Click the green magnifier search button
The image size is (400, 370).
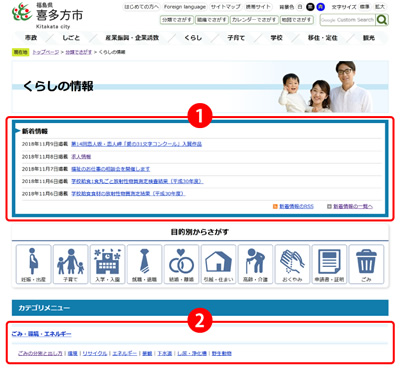pos(382,20)
